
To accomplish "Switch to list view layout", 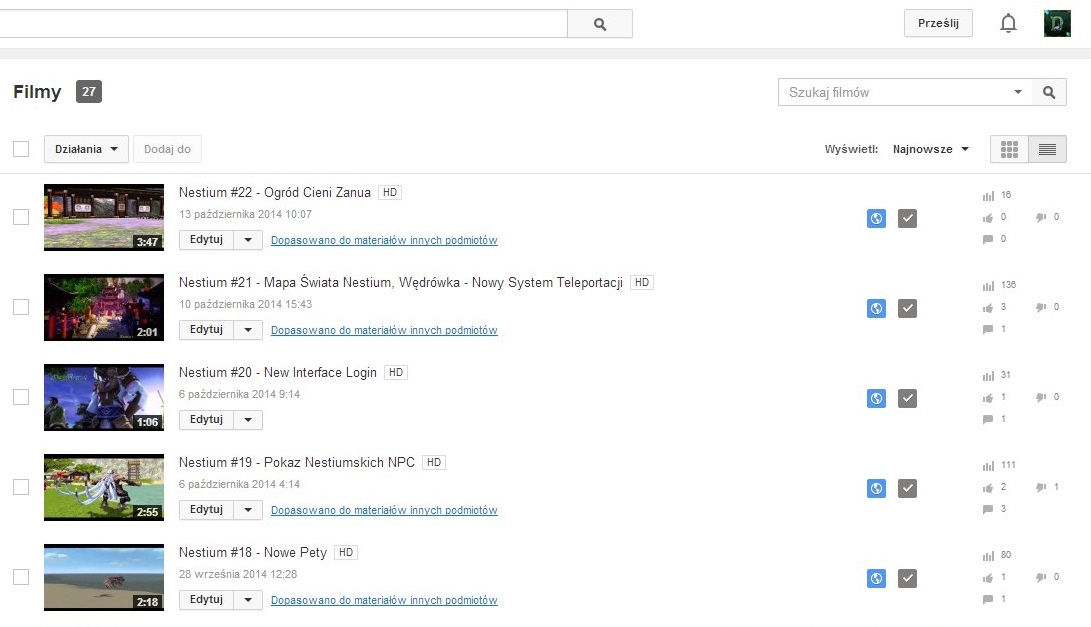I will click(x=1047, y=149).
